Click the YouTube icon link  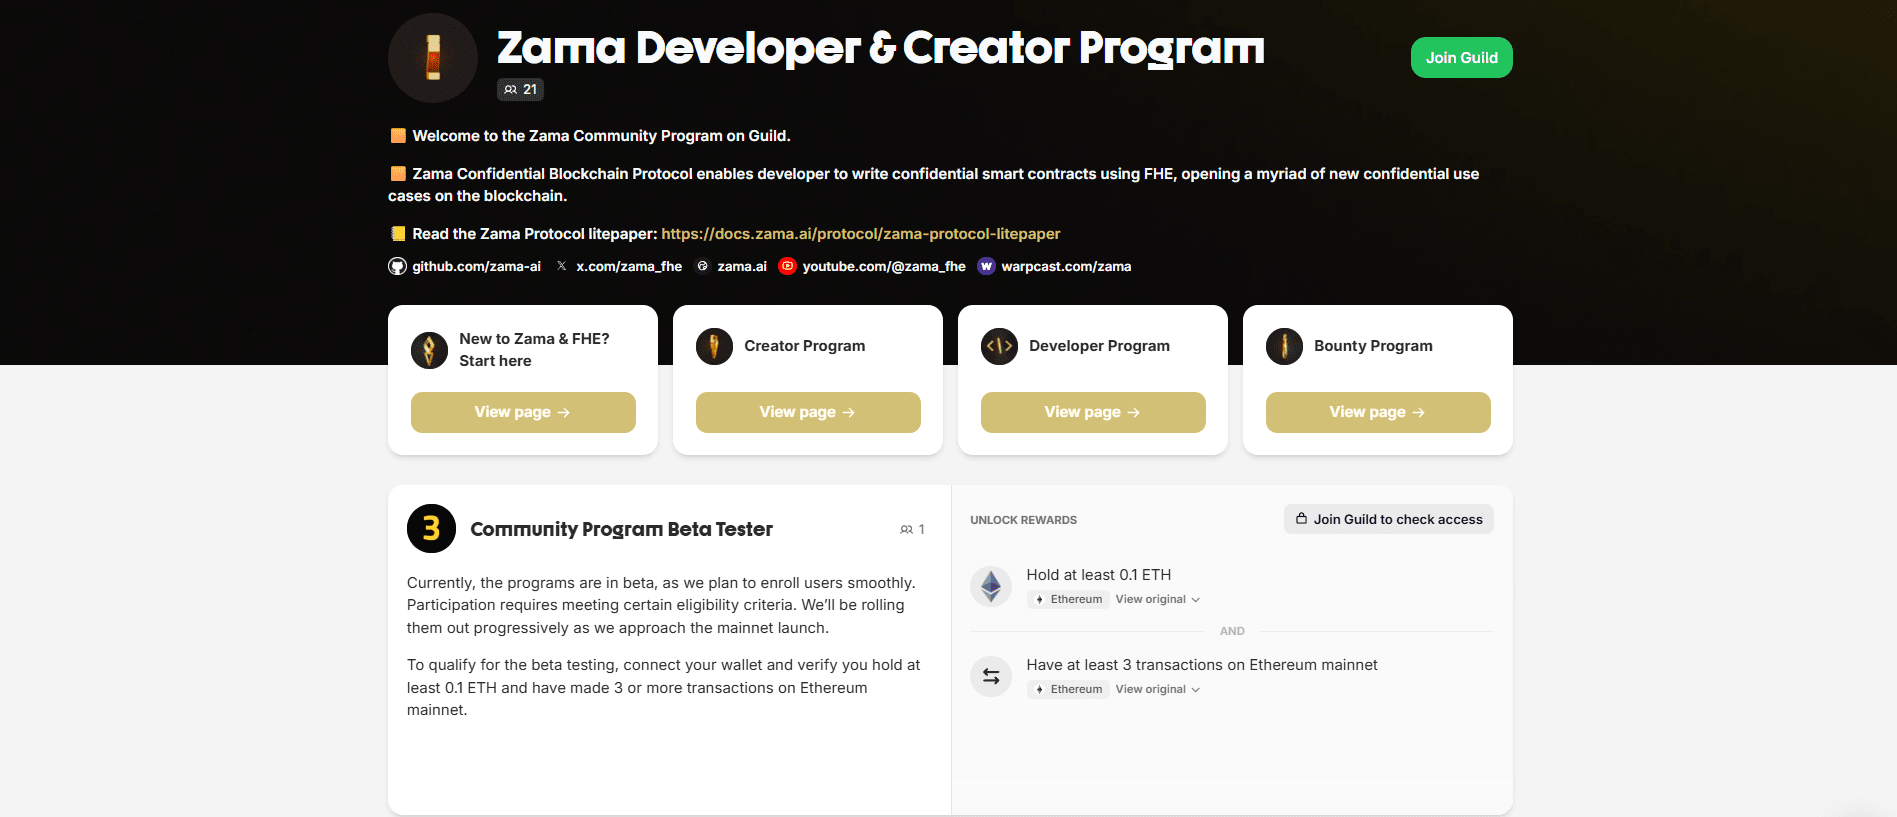click(788, 266)
